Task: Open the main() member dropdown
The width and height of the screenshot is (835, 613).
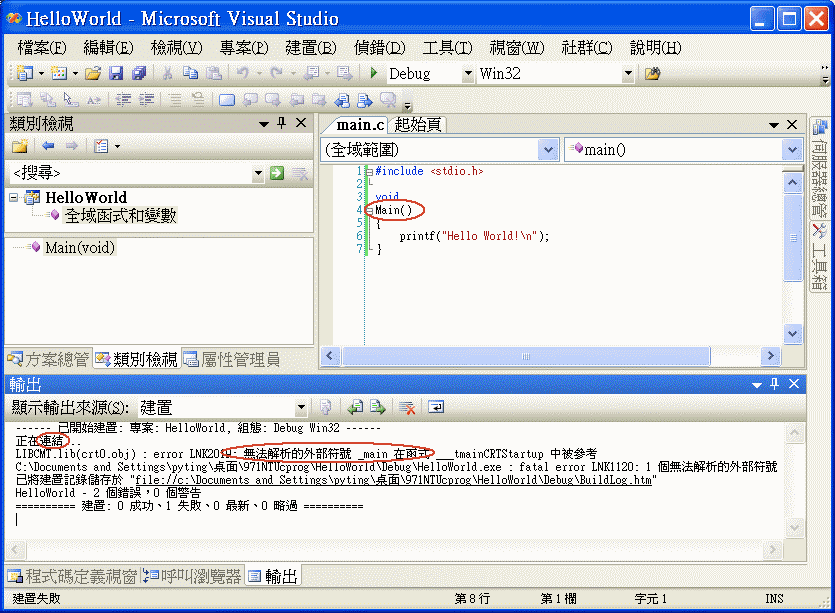Action: pyautogui.click(x=792, y=150)
